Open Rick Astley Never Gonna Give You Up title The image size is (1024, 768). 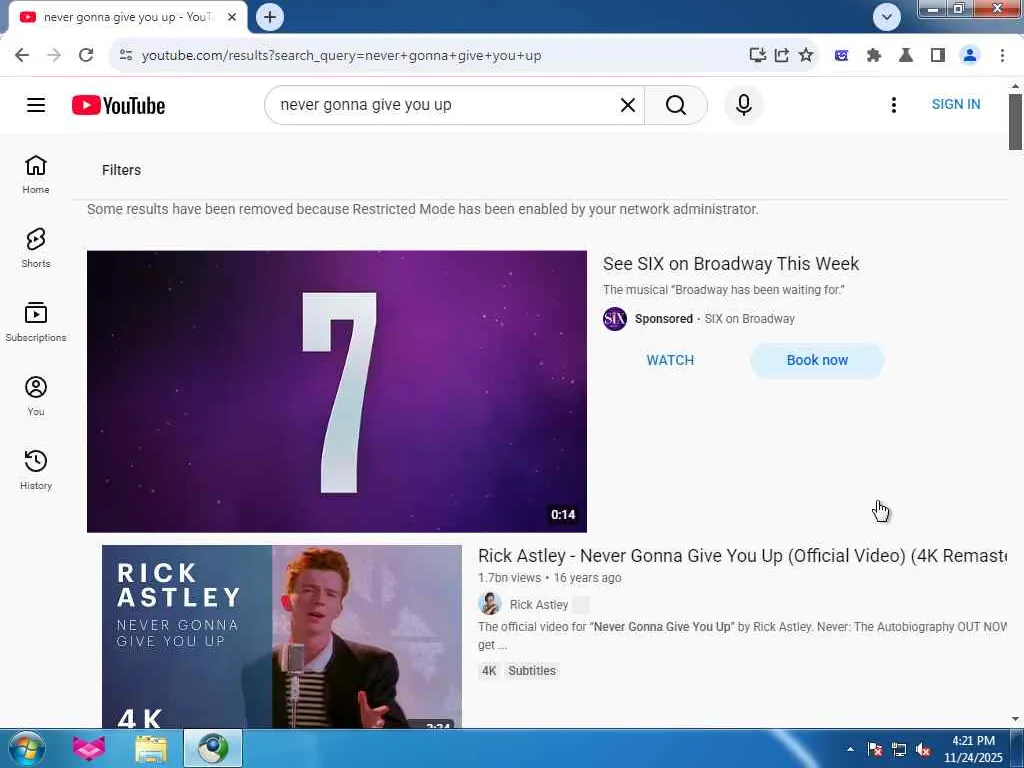(x=743, y=556)
